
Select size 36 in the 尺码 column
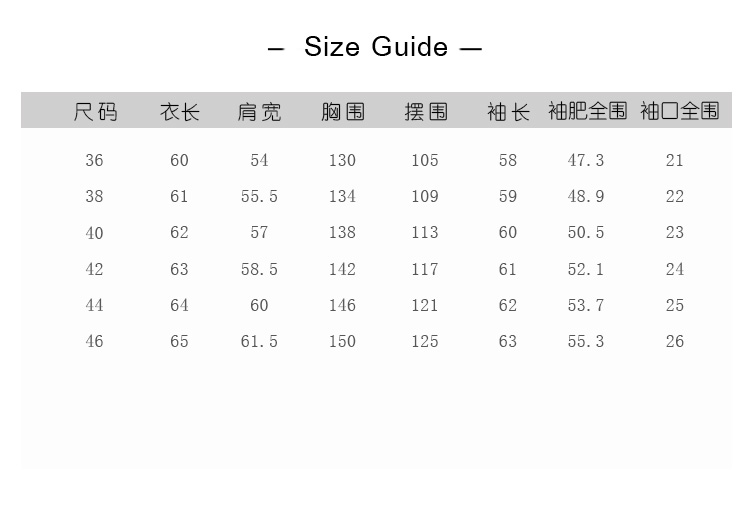[94, 161]
